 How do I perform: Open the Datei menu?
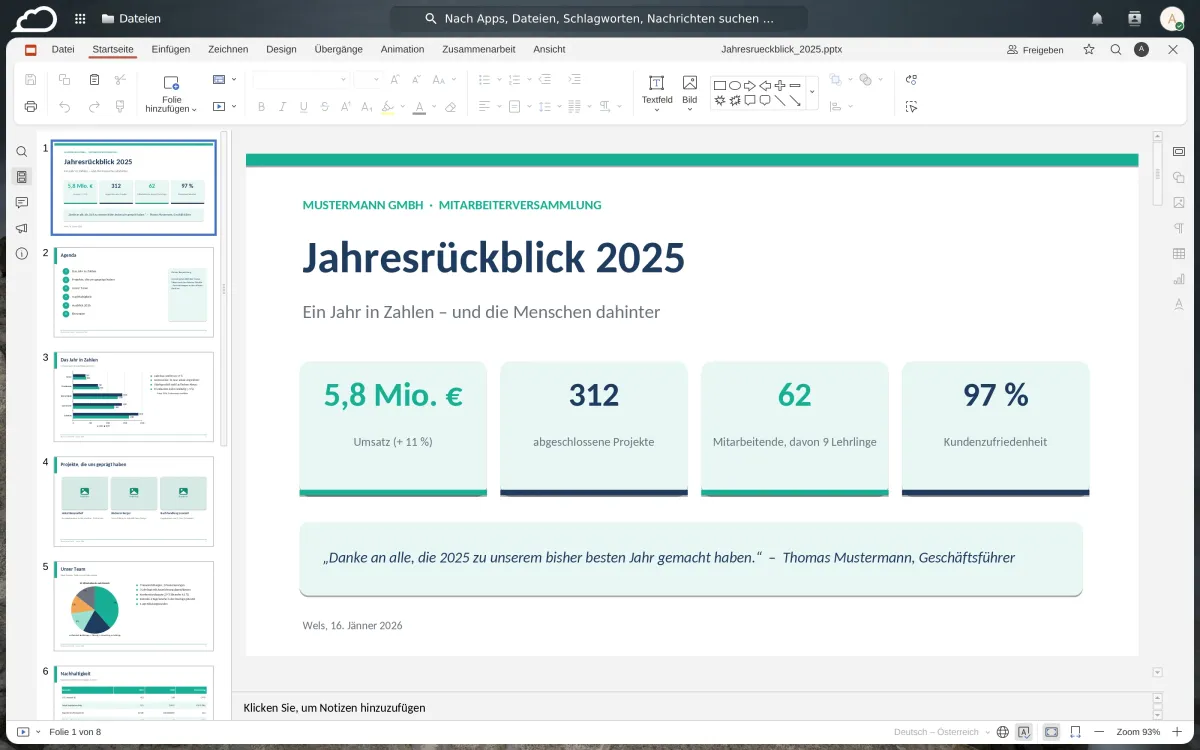coord(63,49)
